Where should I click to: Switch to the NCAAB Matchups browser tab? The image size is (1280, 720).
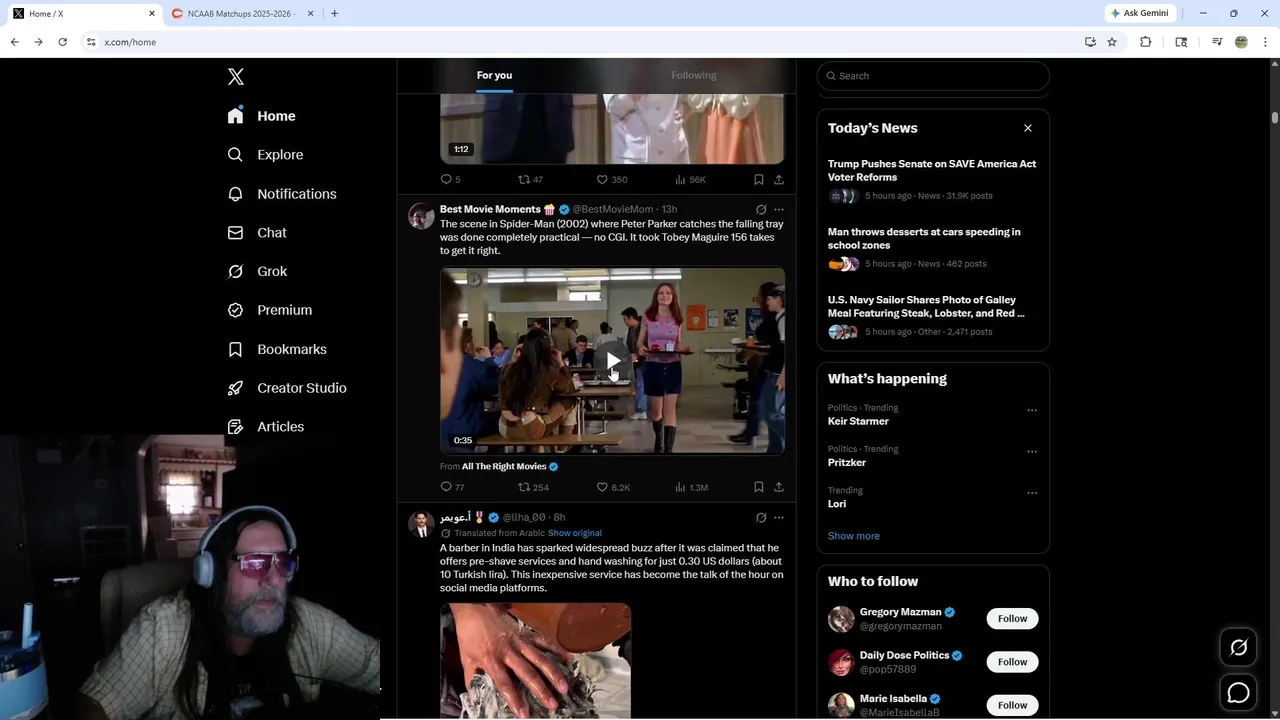pos(241,14)
